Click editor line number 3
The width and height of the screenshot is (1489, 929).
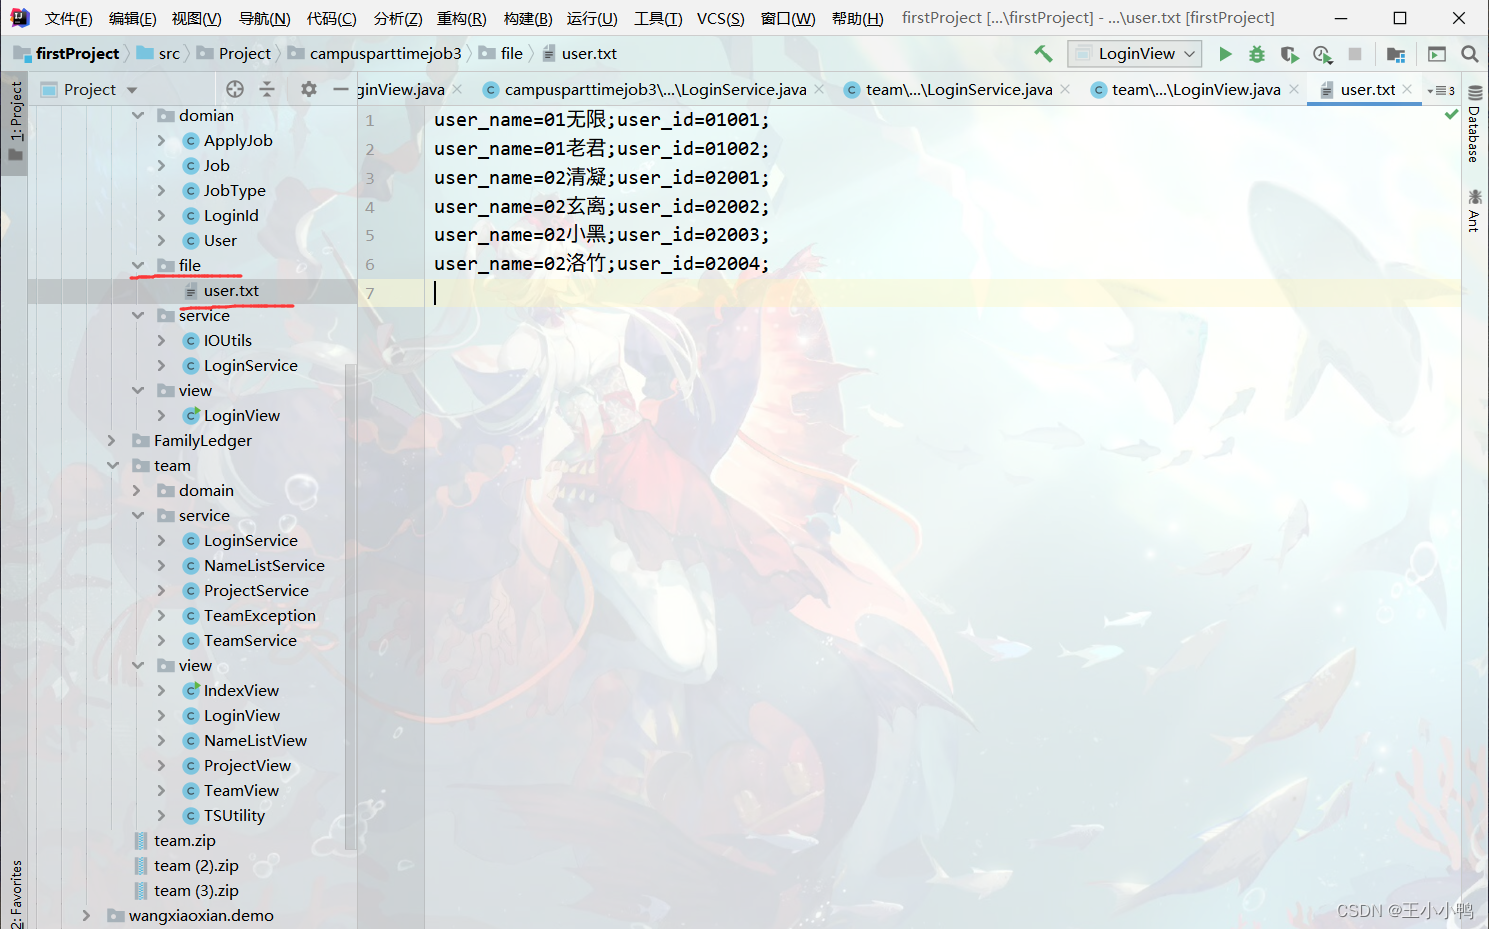point(370,178)
